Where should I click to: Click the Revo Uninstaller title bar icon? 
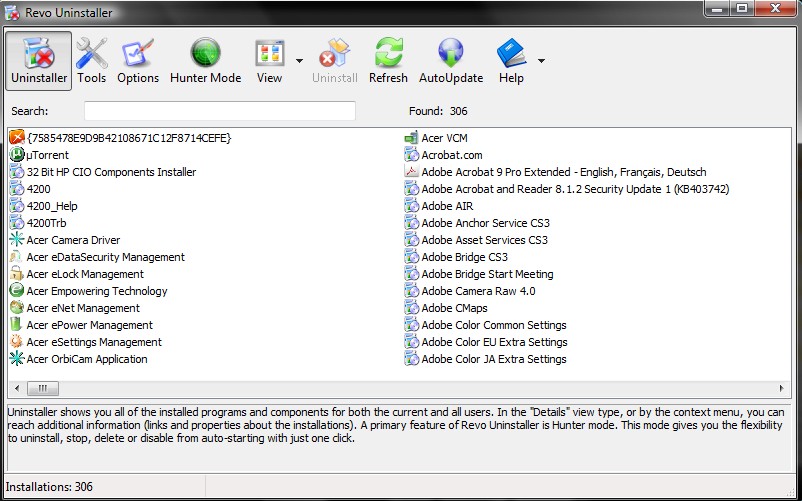click(12, 12)
